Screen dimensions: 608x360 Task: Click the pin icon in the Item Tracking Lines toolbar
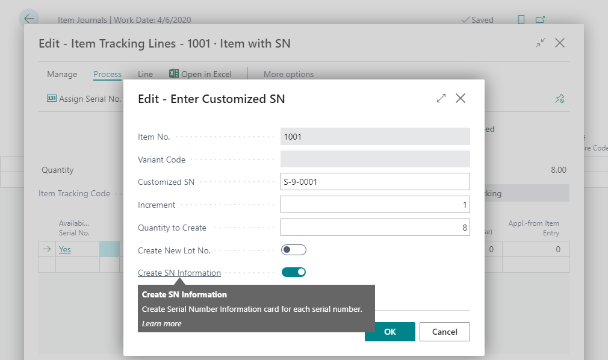(559, 99)
